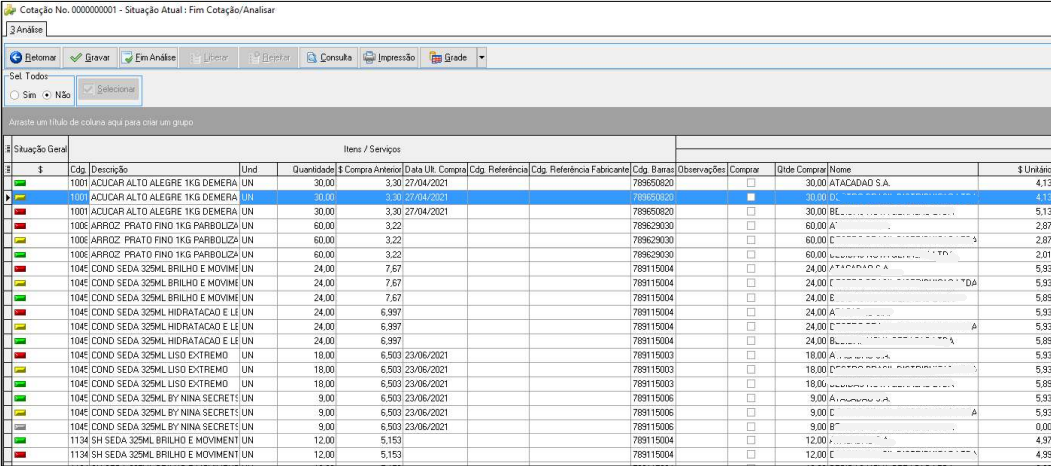Check Comprar box for ARROZ row priced 2,01
The height and width of the screenshot is (466, 1051).
pyautogui.click(x=751, y=254)
